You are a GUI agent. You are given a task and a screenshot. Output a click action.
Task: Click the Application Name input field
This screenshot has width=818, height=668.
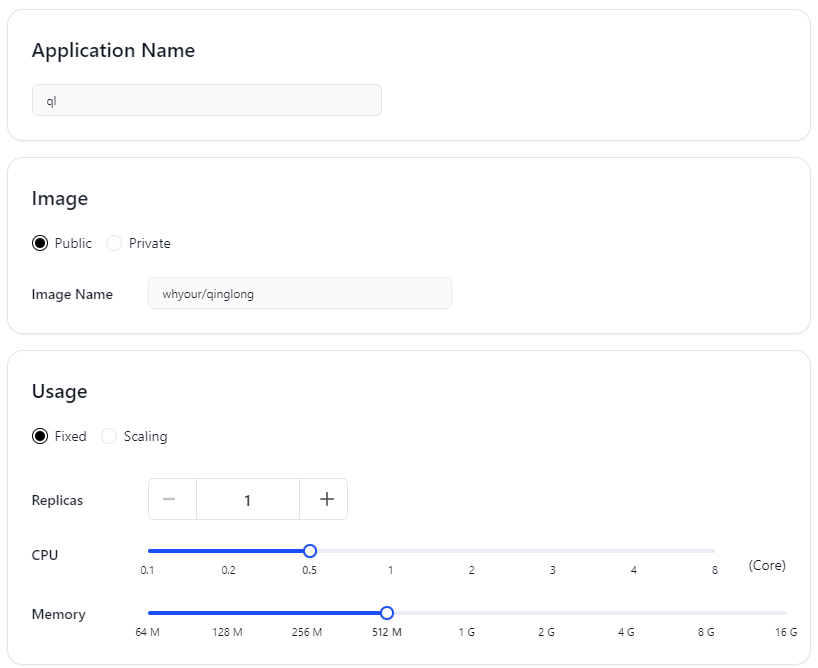(207, 100)
